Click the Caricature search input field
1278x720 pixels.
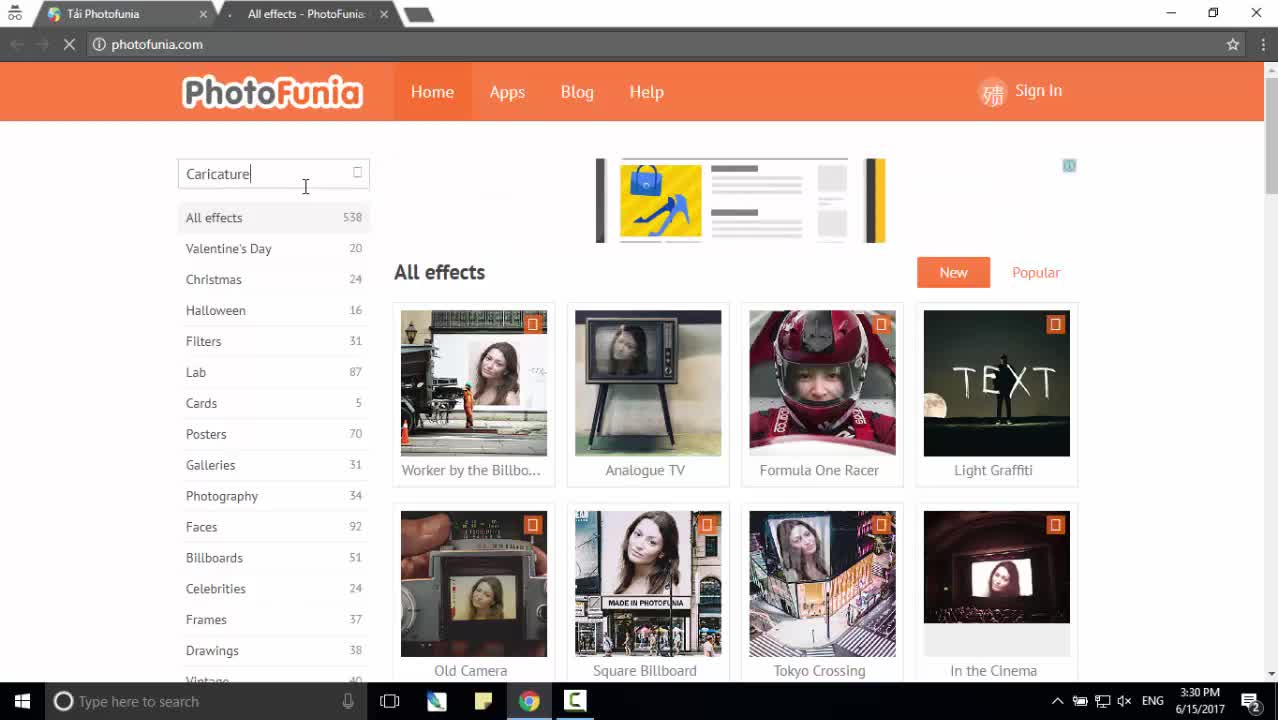pos(274,174)
